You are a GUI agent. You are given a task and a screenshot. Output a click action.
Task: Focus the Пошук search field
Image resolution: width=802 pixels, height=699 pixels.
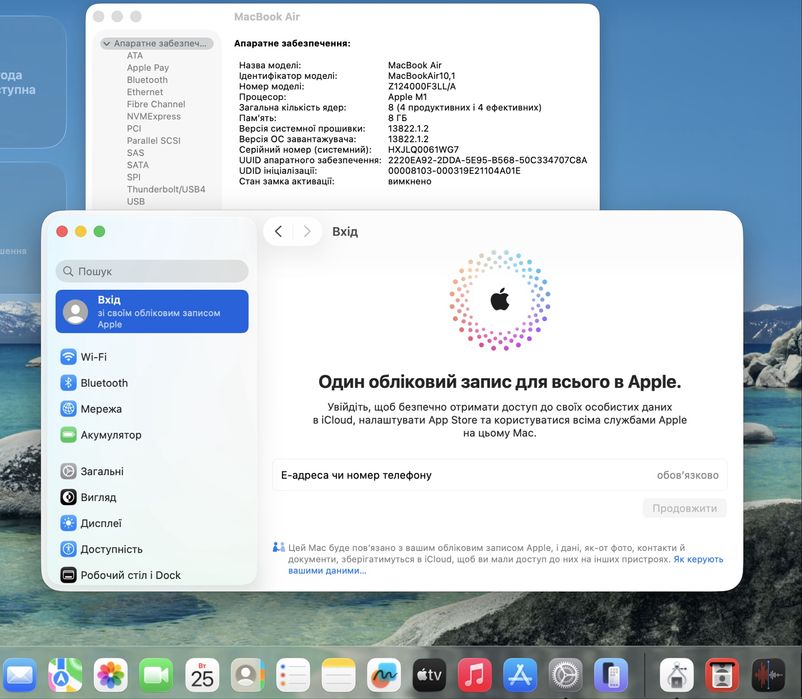[x=152, y=271]
